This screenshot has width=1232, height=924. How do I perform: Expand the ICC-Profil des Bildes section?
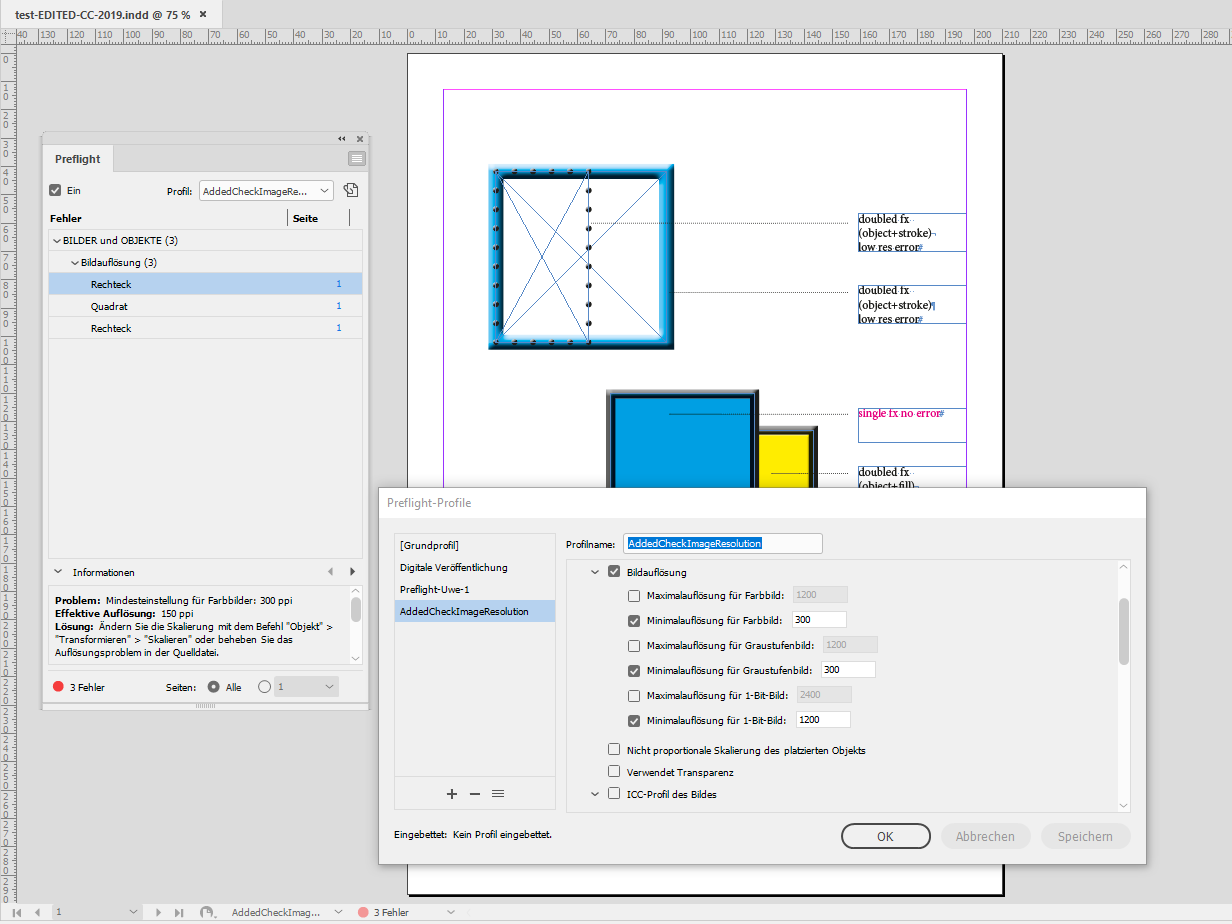click(x=595, y=793)
